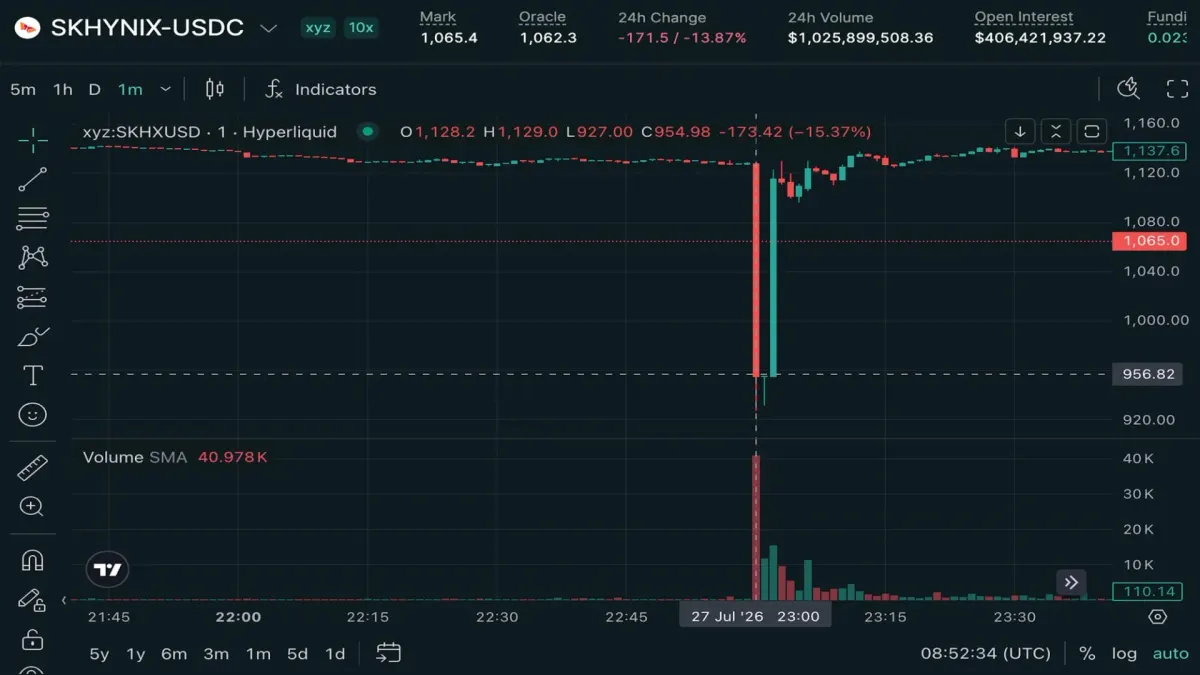This screenshot has width=1200, height=675.
Task: Select the Text annotation tool
Action: (x=33, y=375)
